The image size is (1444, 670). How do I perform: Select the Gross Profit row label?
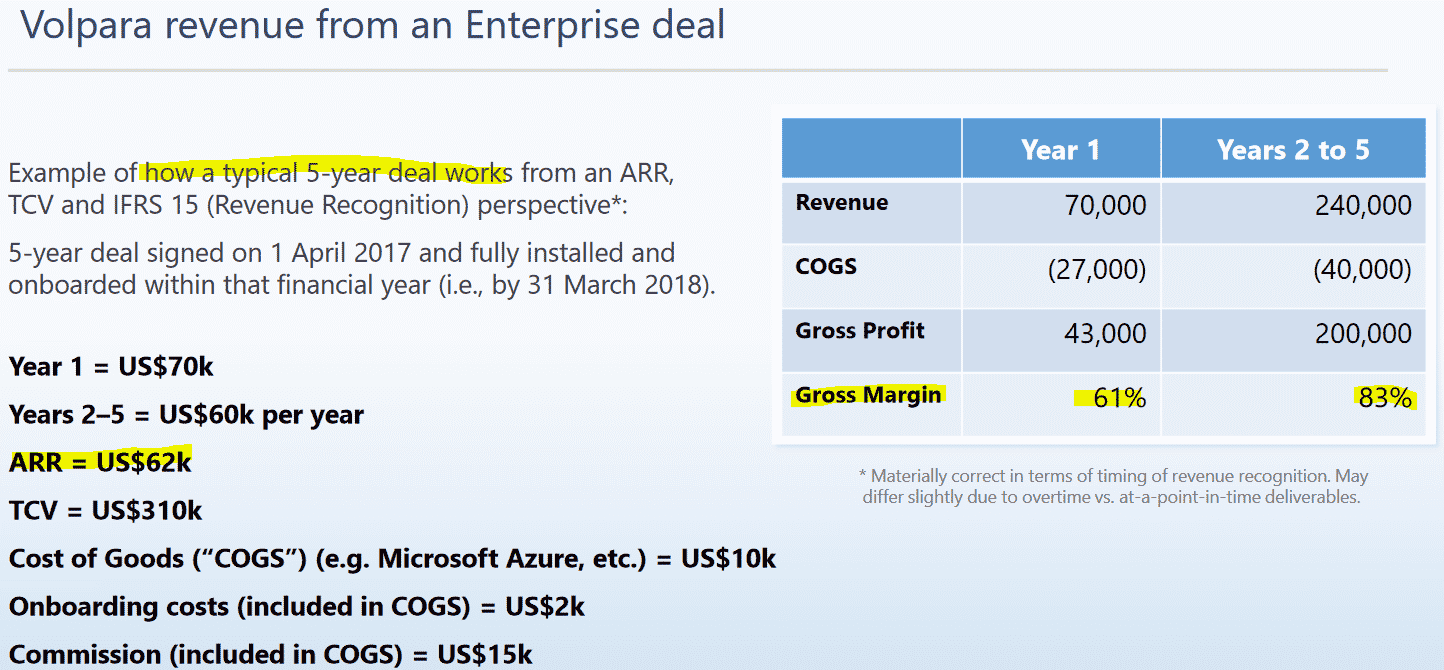pos(860,331)
